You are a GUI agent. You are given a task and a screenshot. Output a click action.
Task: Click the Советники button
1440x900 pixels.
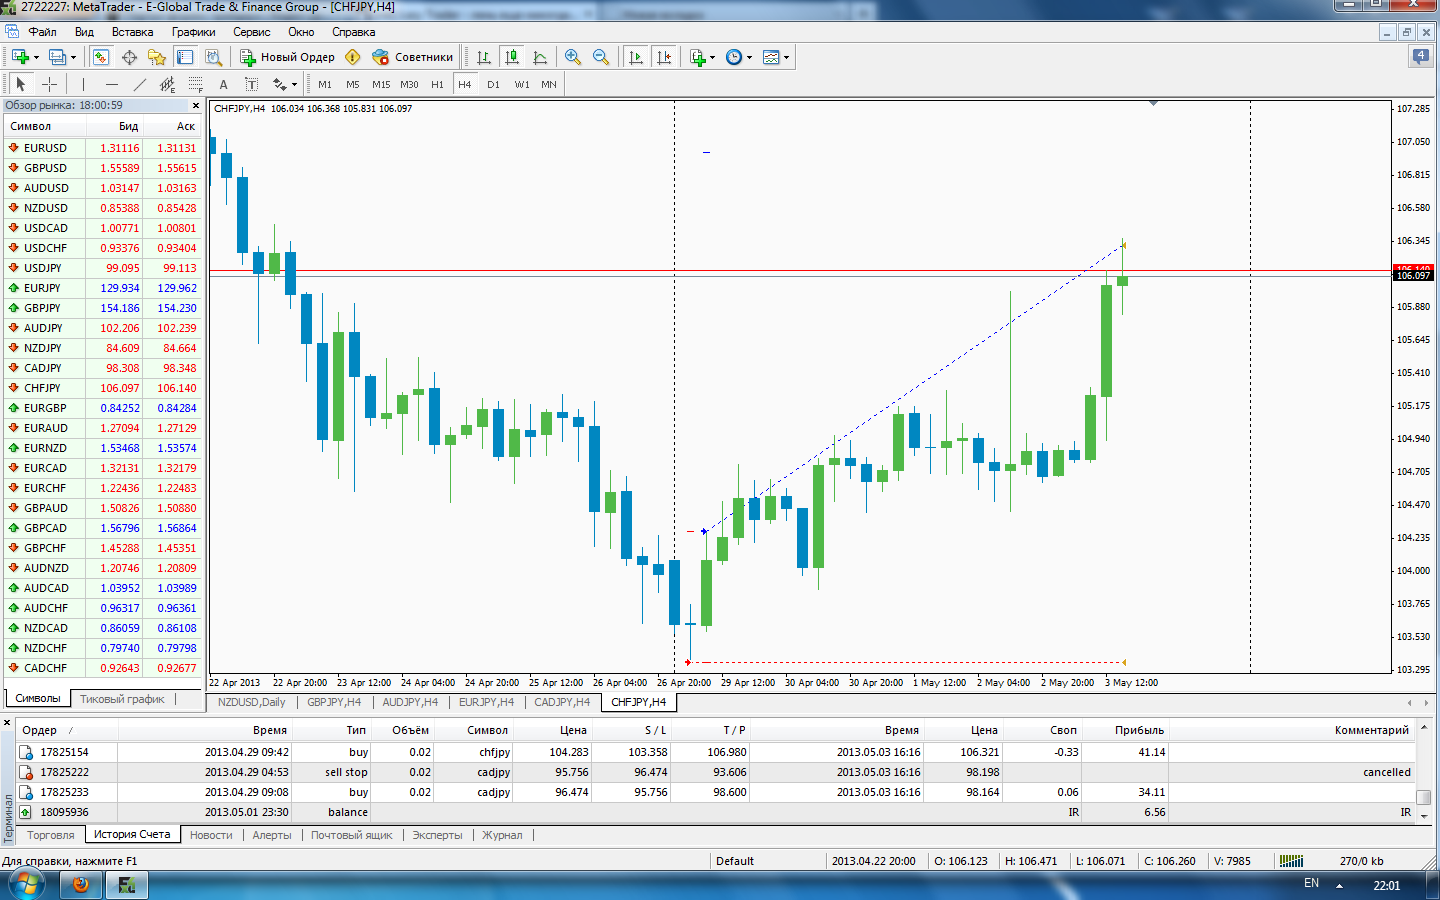pos(413,57)
